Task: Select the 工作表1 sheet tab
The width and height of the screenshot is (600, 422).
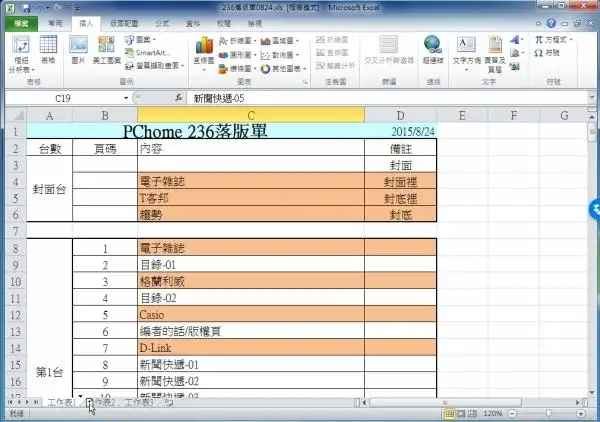Action: 61,402
